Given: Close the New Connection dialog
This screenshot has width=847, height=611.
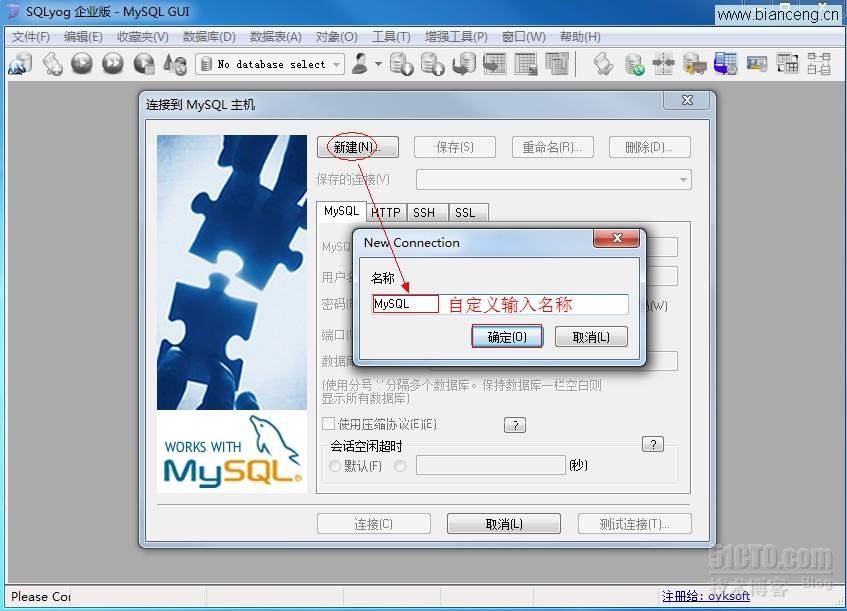Looking at the screenshot, I should [x=616, y=238].
